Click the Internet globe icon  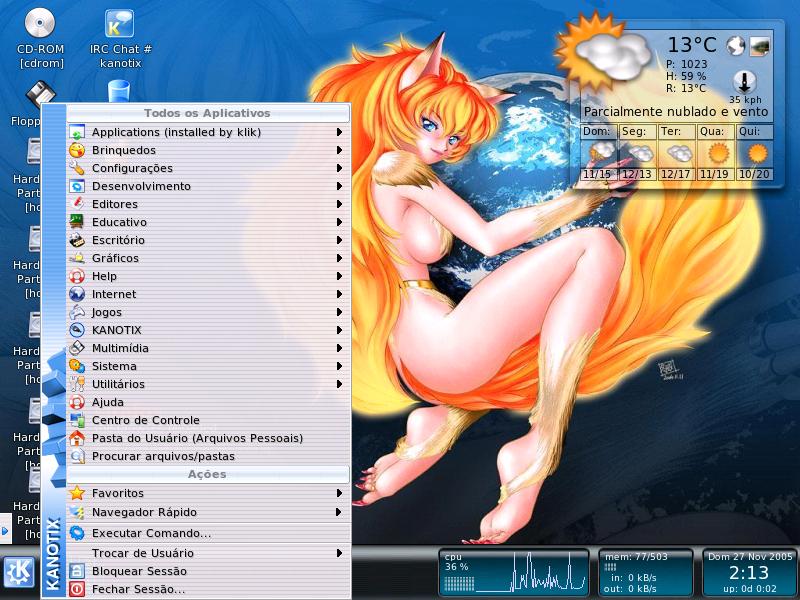[x=77, y=294]
